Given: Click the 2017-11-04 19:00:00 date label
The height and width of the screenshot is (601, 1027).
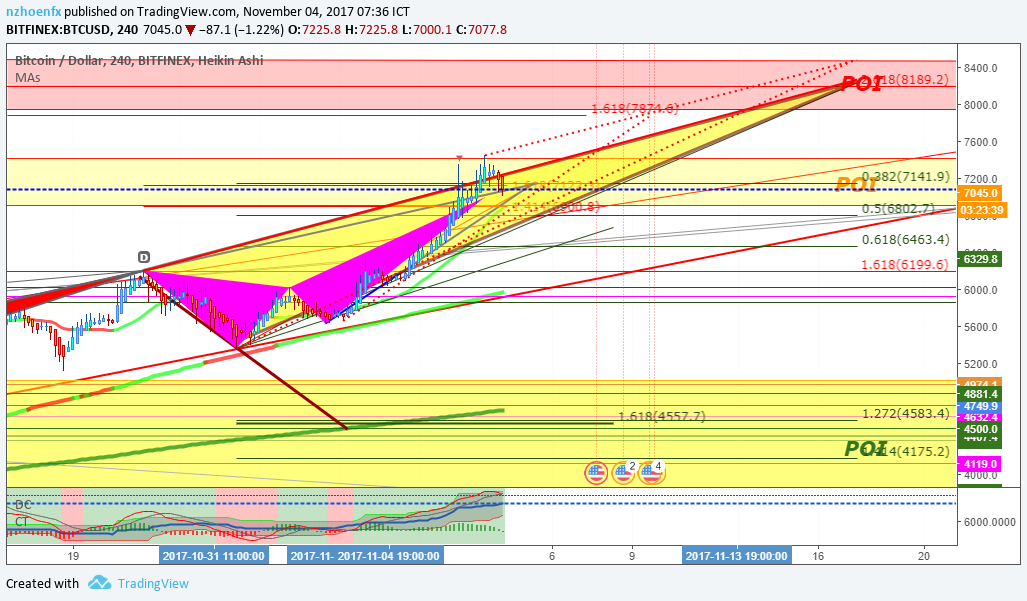Looking at the screenshot, I should click(388, 556).
